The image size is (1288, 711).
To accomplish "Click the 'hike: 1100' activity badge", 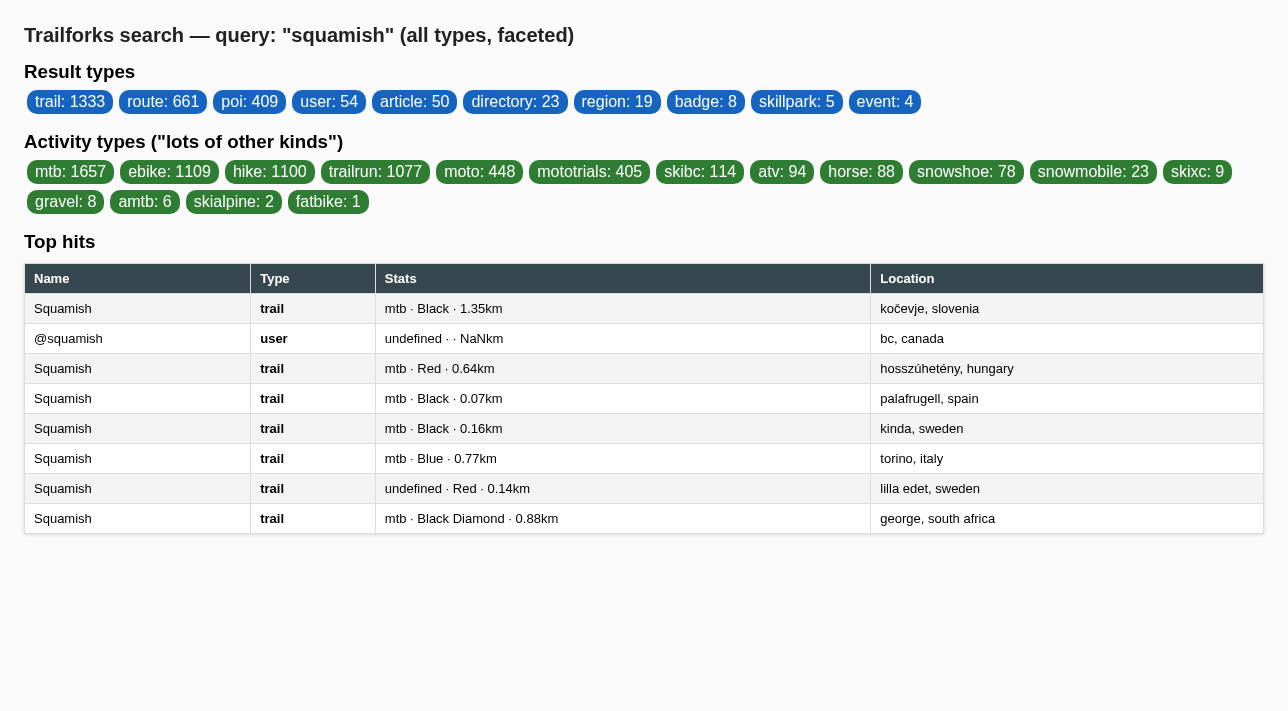I will click(270, 172).
